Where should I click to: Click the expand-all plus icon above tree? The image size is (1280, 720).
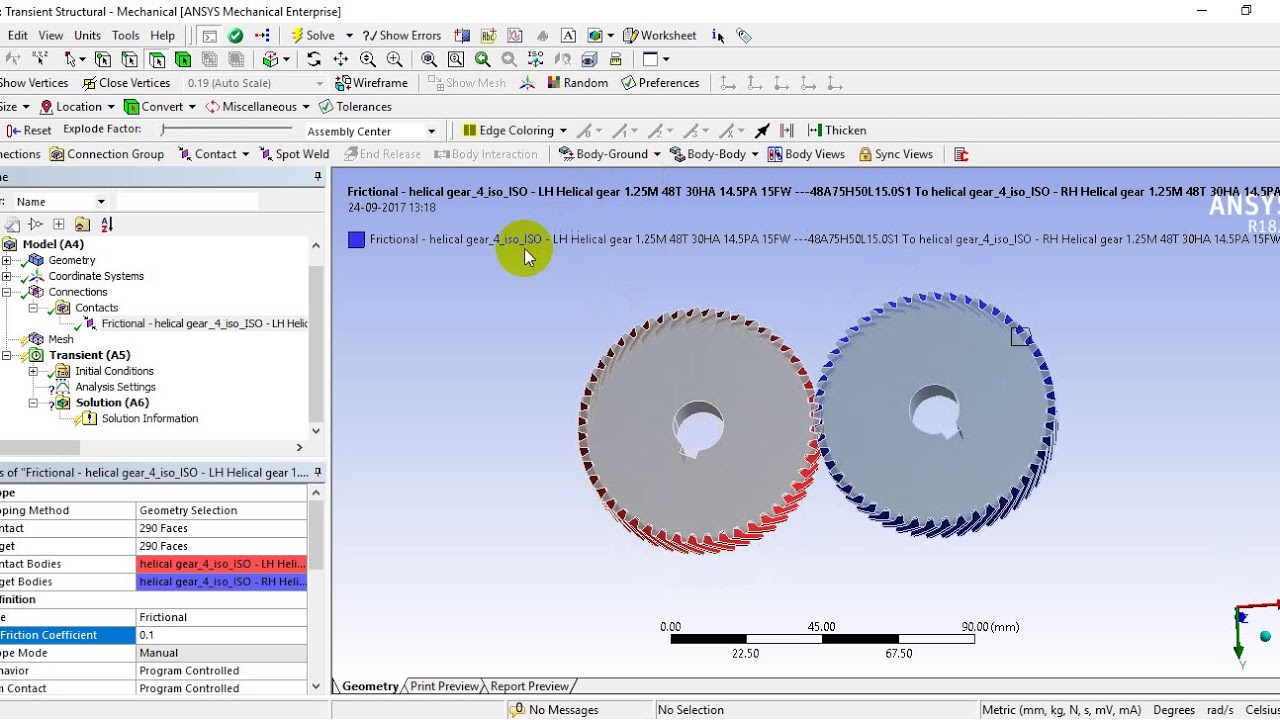59,224
